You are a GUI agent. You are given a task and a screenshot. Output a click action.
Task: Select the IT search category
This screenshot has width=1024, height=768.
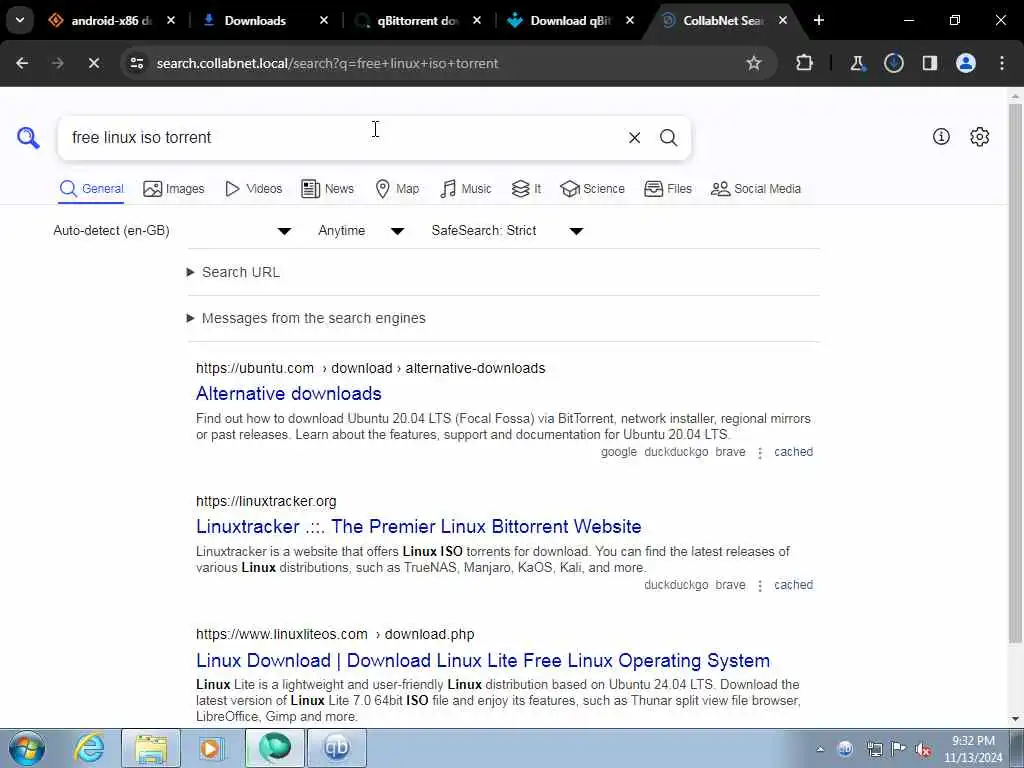tap(526, 189)
